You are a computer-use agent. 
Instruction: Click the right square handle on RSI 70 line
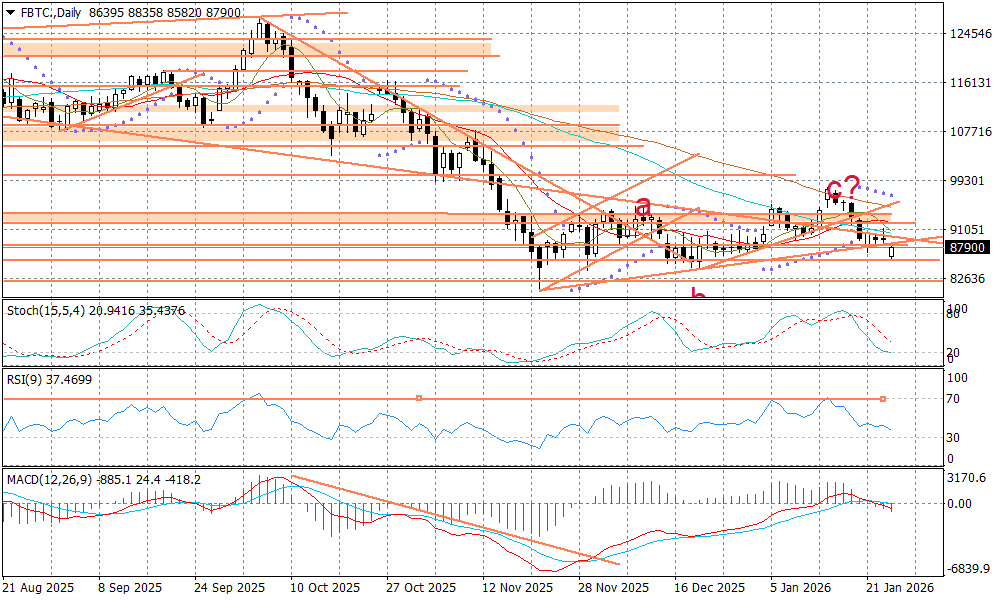883,399
